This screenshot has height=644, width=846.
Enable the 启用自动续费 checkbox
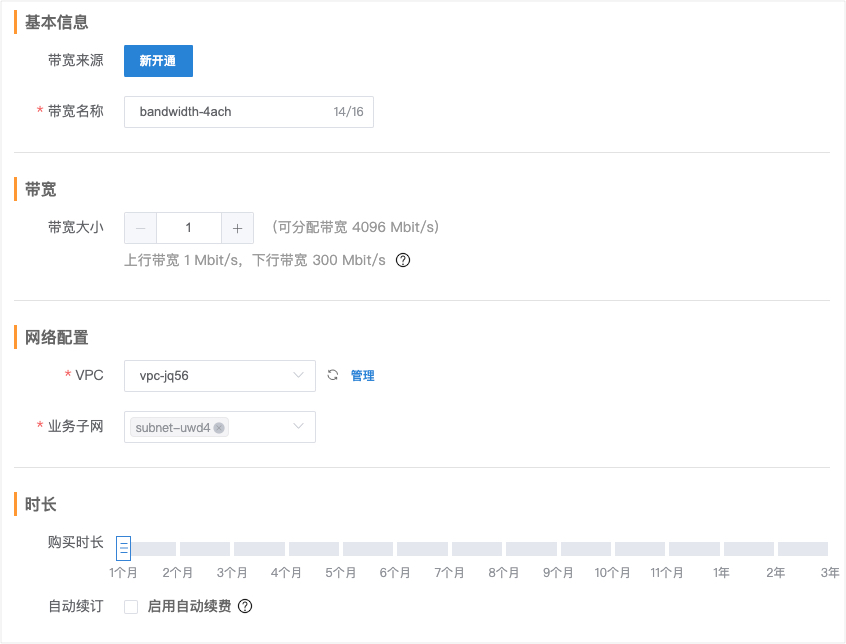[x=131, y=606]
